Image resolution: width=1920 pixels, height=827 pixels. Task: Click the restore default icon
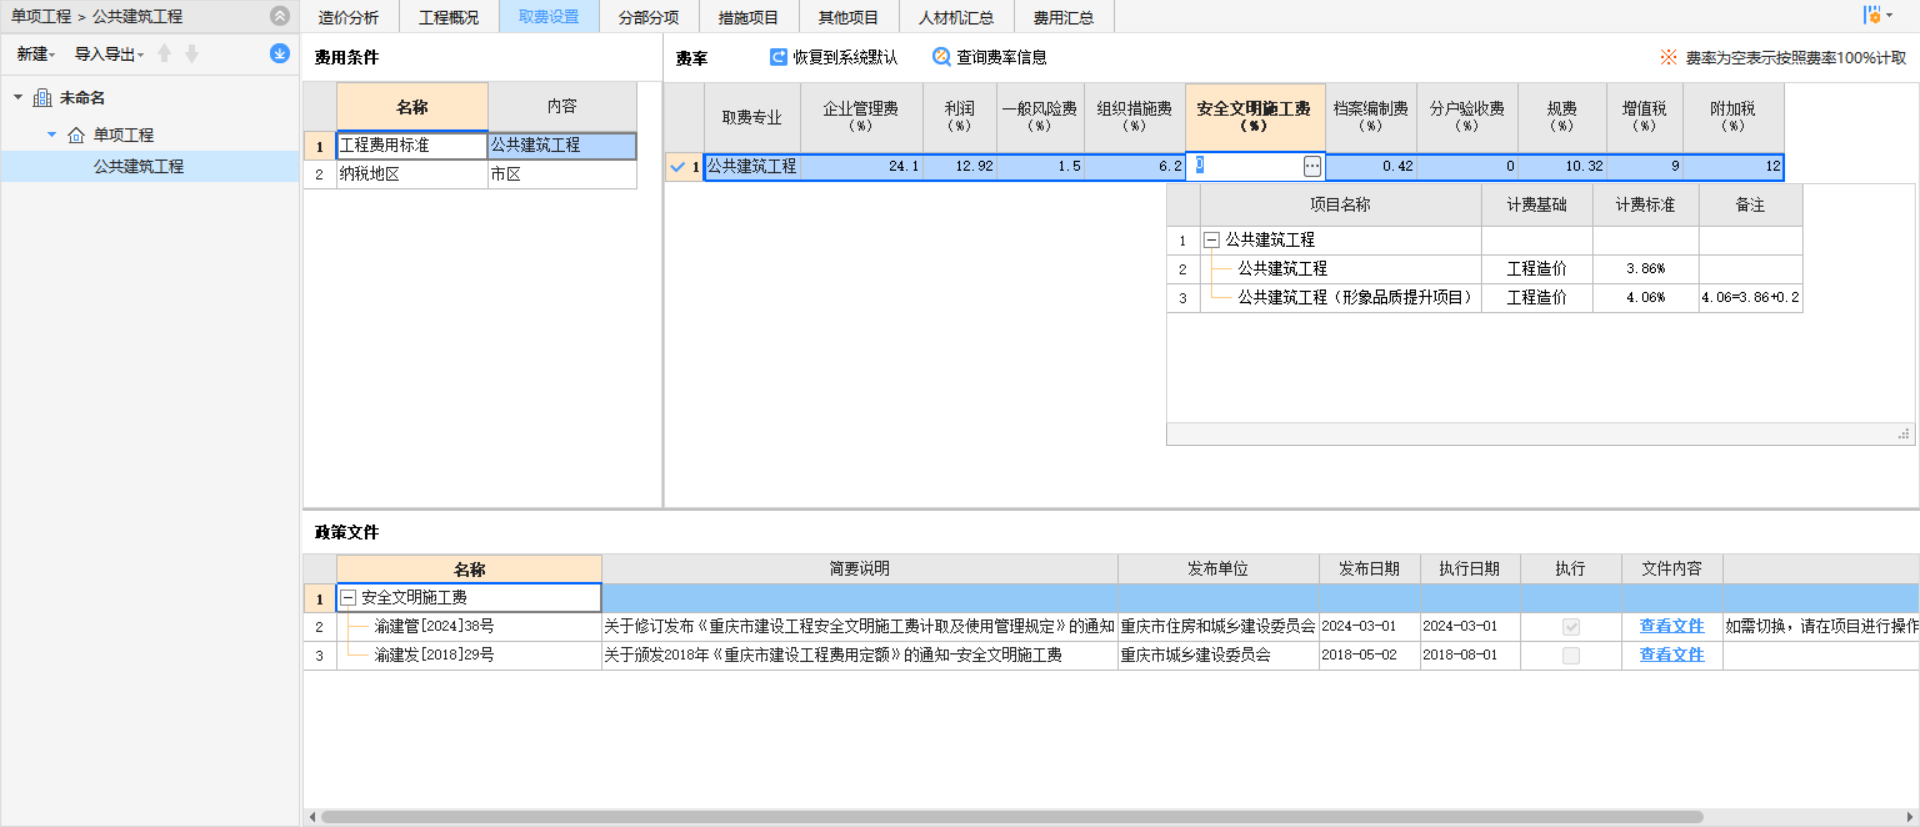778,57
